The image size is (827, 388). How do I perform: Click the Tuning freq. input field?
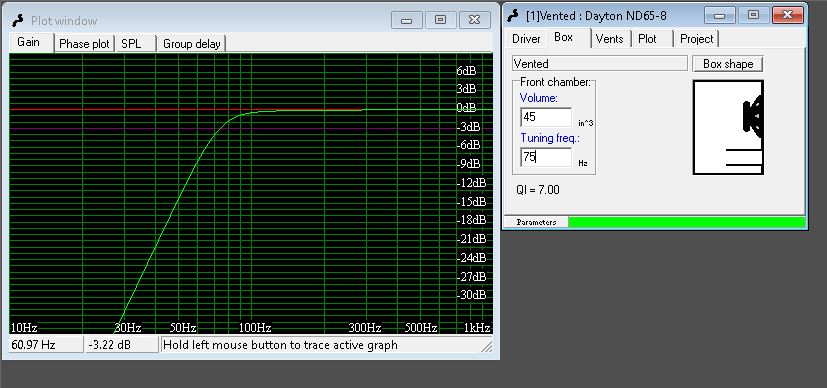point(546,157)
